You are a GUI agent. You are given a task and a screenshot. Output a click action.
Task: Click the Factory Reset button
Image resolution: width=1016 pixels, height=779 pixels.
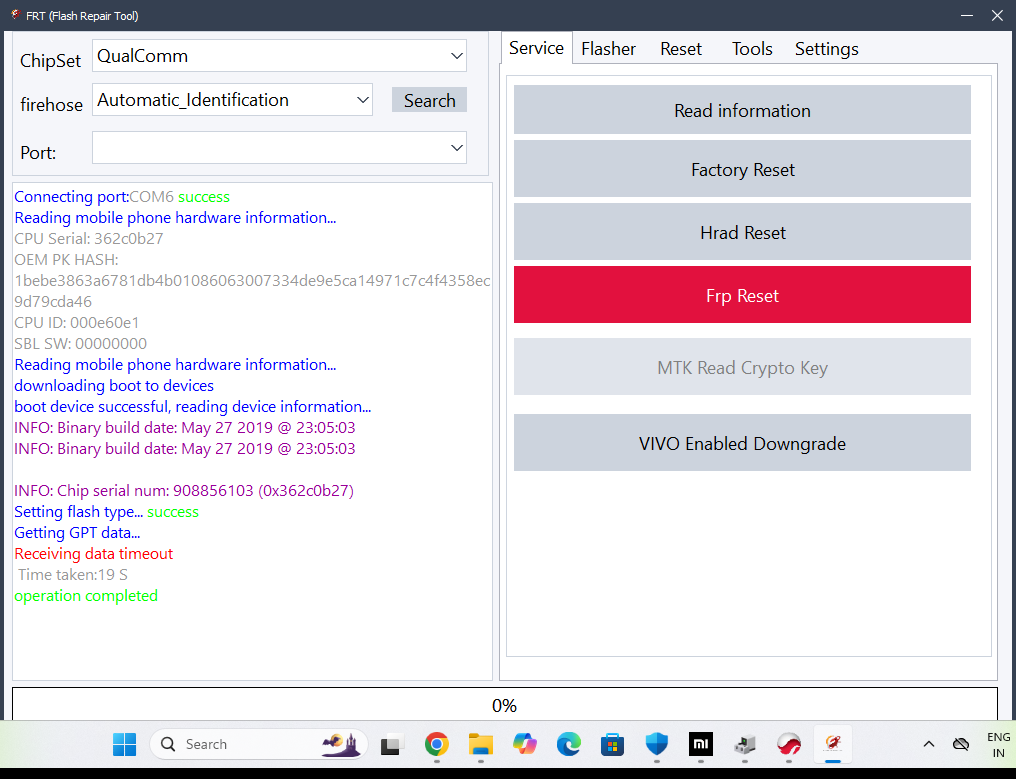tap(742, 169)
